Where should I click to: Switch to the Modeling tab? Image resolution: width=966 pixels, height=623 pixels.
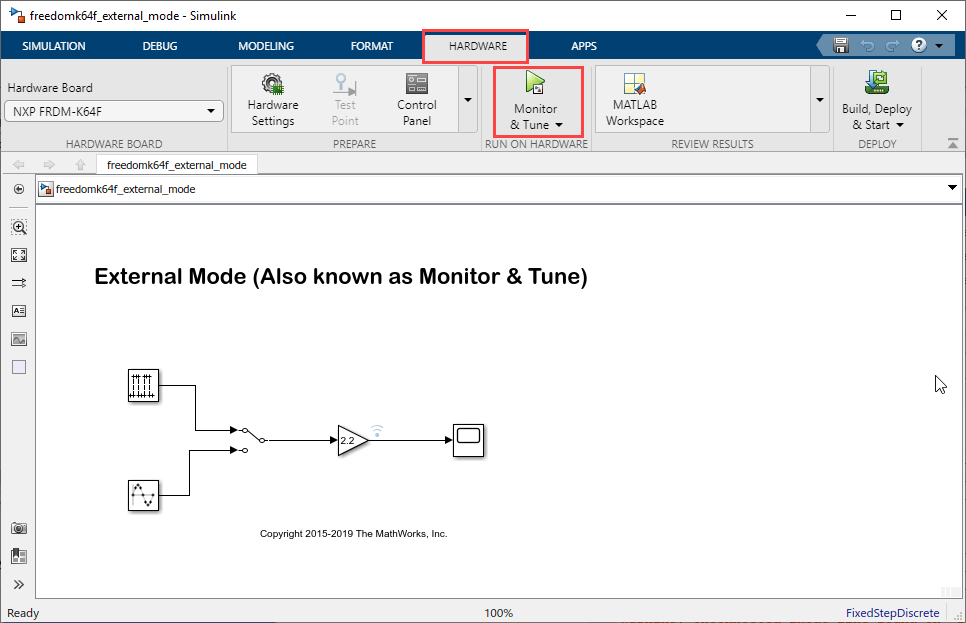tap(266, 46)
